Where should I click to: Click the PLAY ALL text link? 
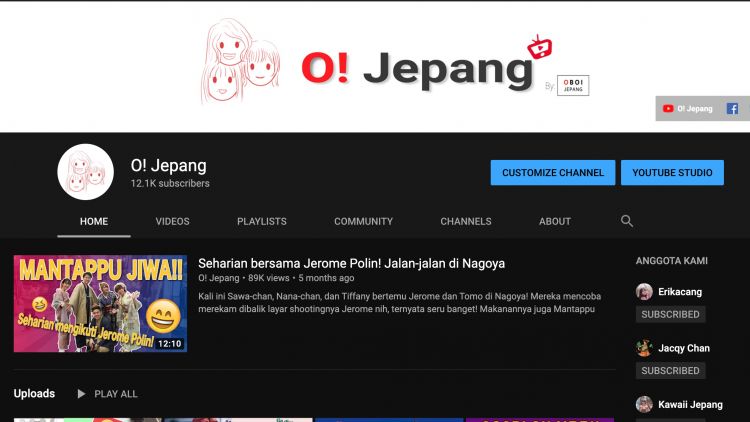(116, 394)
